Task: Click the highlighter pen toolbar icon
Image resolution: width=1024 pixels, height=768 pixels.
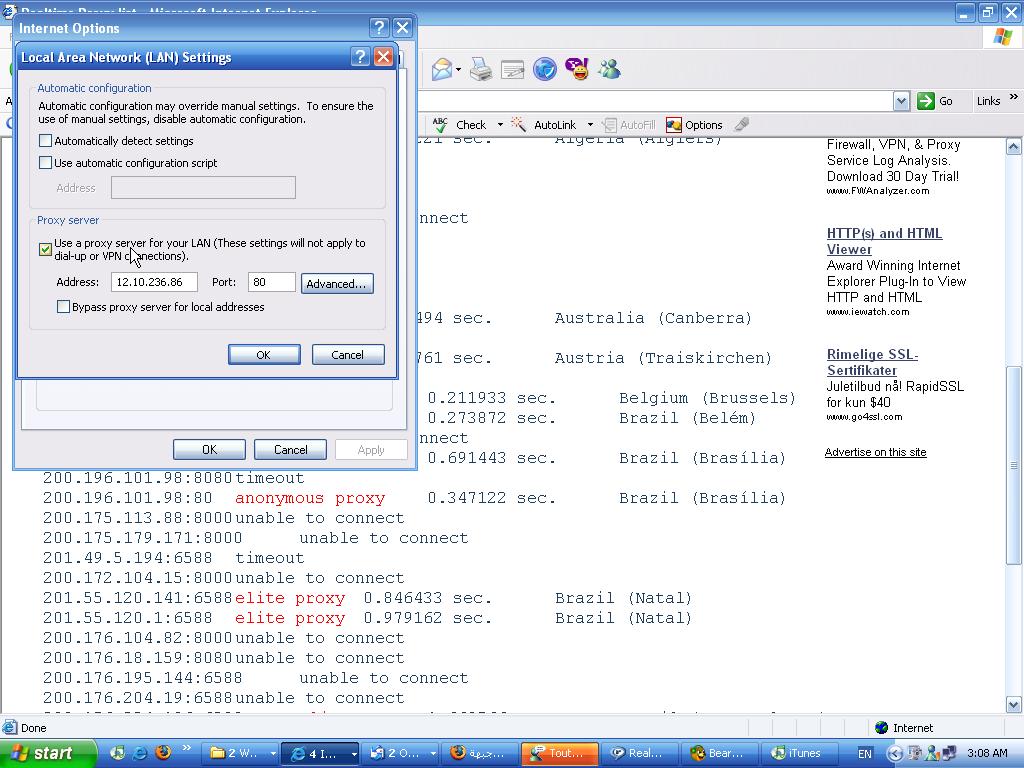Action: pos(741,125)
